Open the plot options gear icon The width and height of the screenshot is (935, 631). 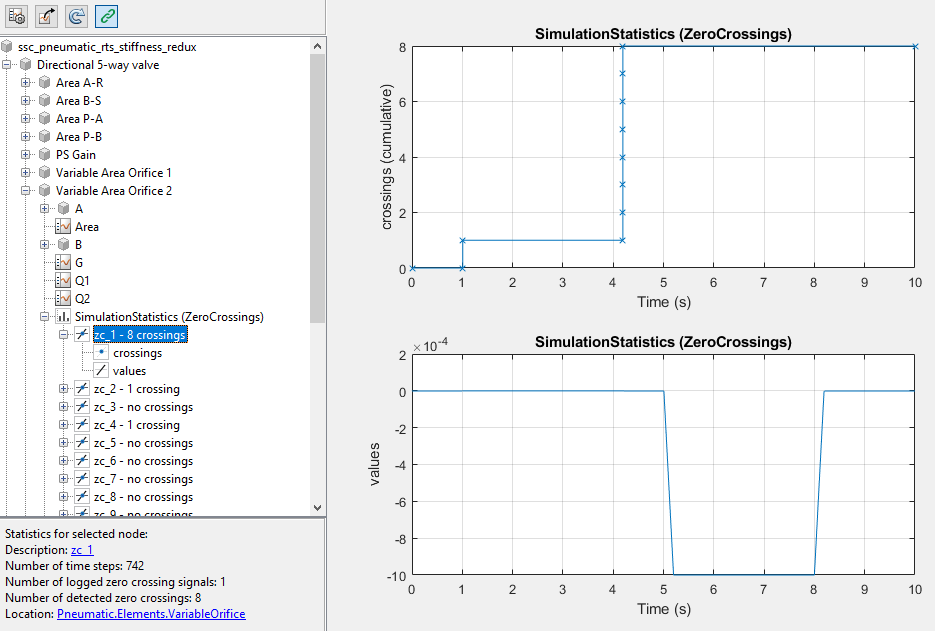[16, 16]
